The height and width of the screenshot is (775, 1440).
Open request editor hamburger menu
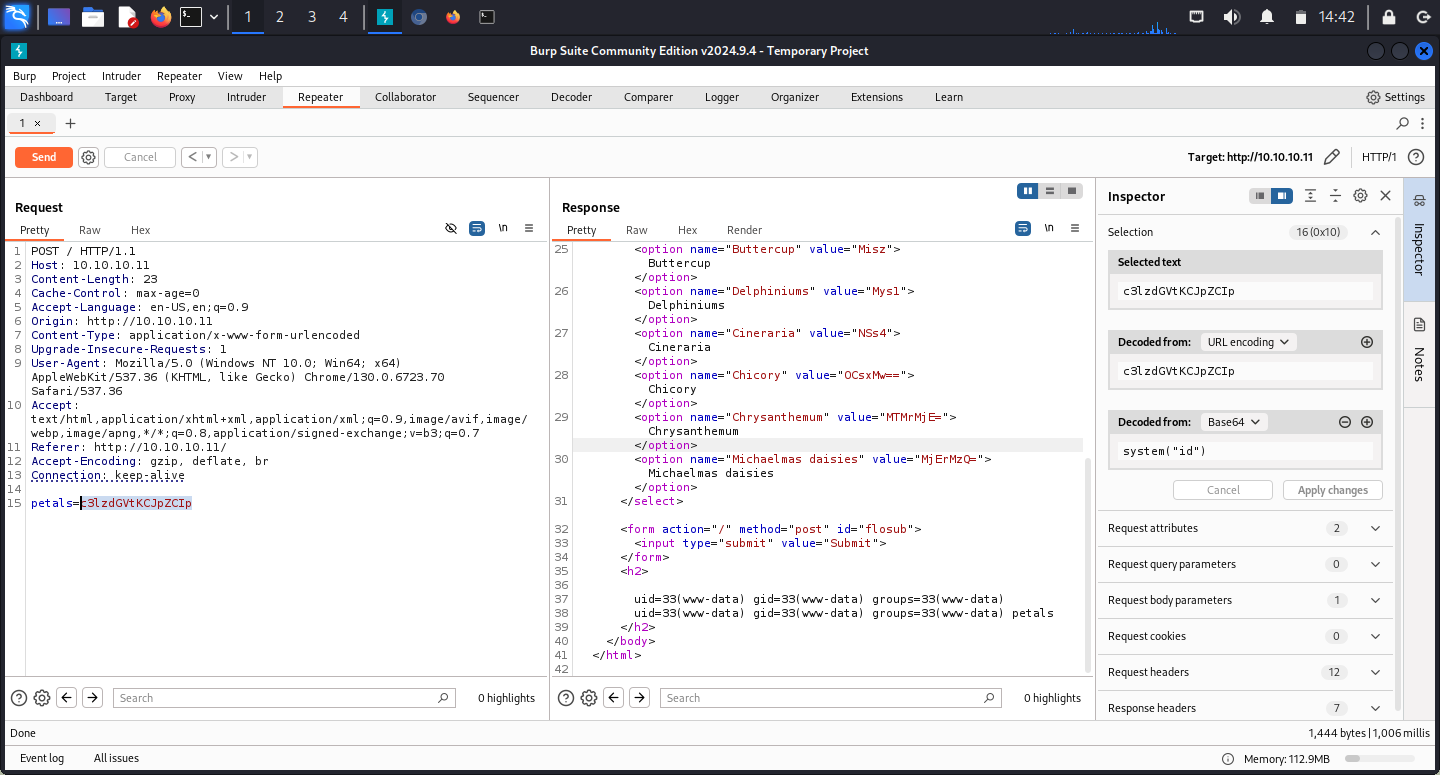pos(529,228)
